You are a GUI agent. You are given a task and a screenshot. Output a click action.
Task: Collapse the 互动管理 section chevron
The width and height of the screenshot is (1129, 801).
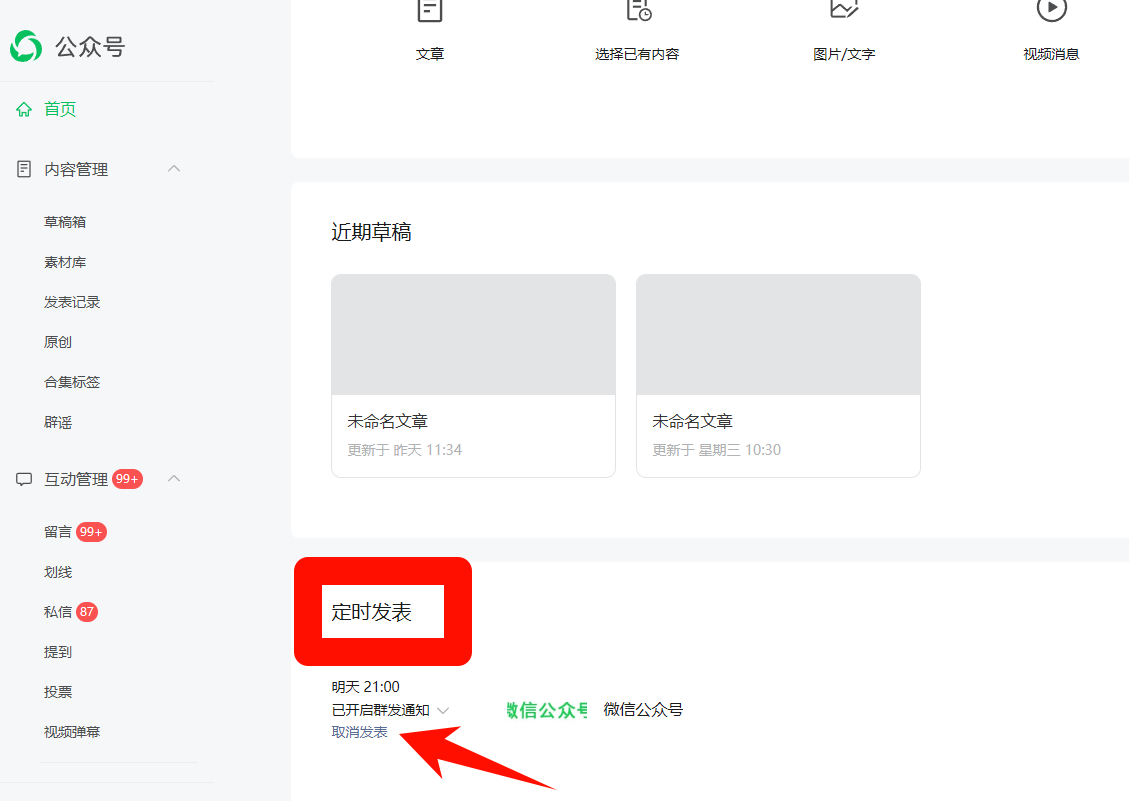click(x=174, y=478)
